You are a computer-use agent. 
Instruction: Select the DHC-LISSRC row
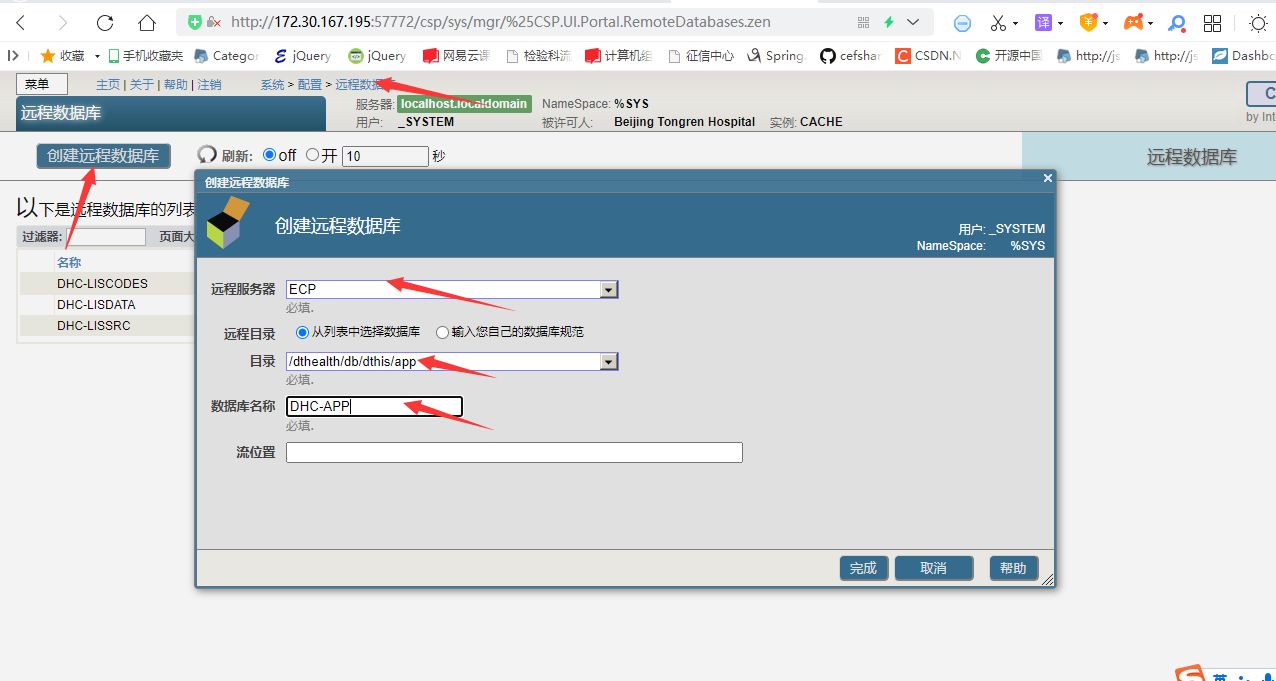106,326
